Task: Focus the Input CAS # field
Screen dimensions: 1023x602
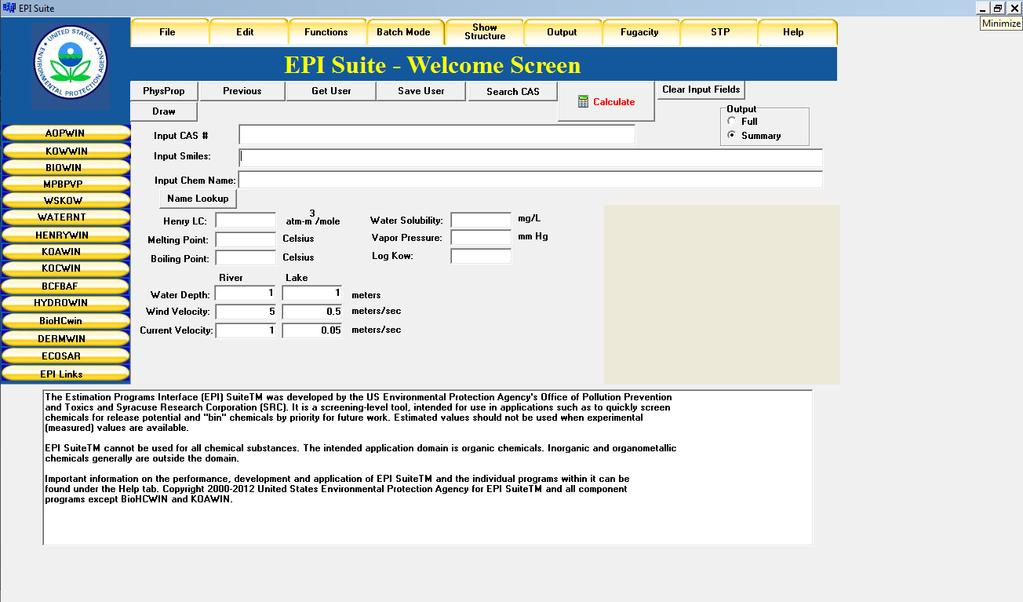Action: tap(436, 135)
